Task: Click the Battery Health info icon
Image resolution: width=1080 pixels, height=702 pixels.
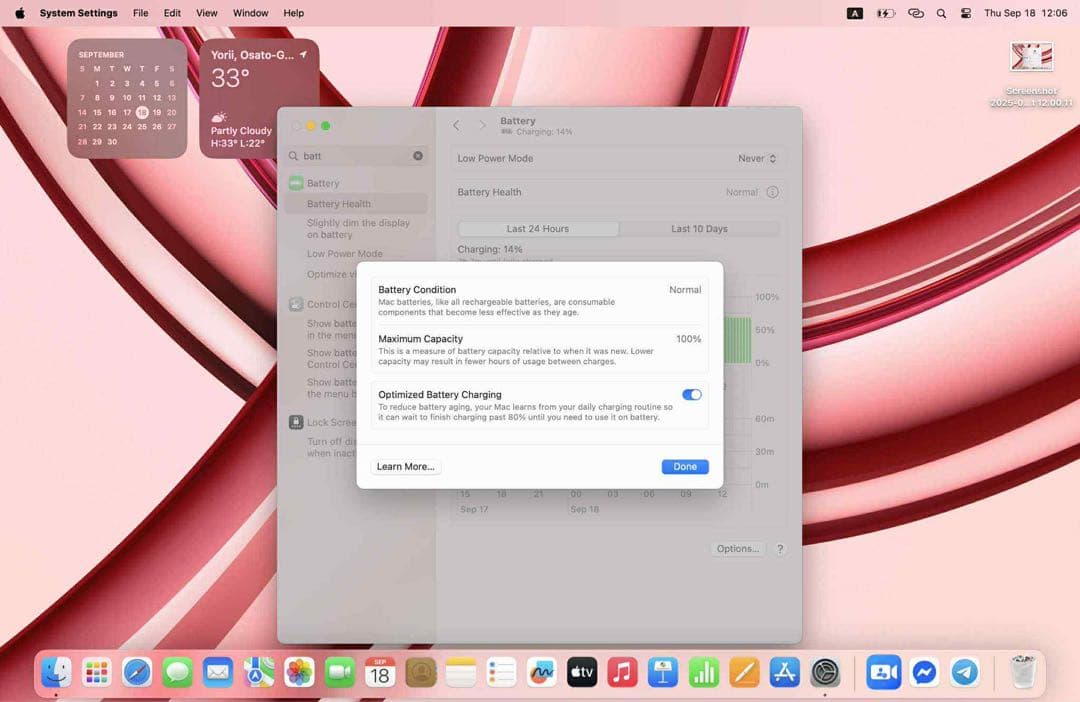Action: (773, 192)
